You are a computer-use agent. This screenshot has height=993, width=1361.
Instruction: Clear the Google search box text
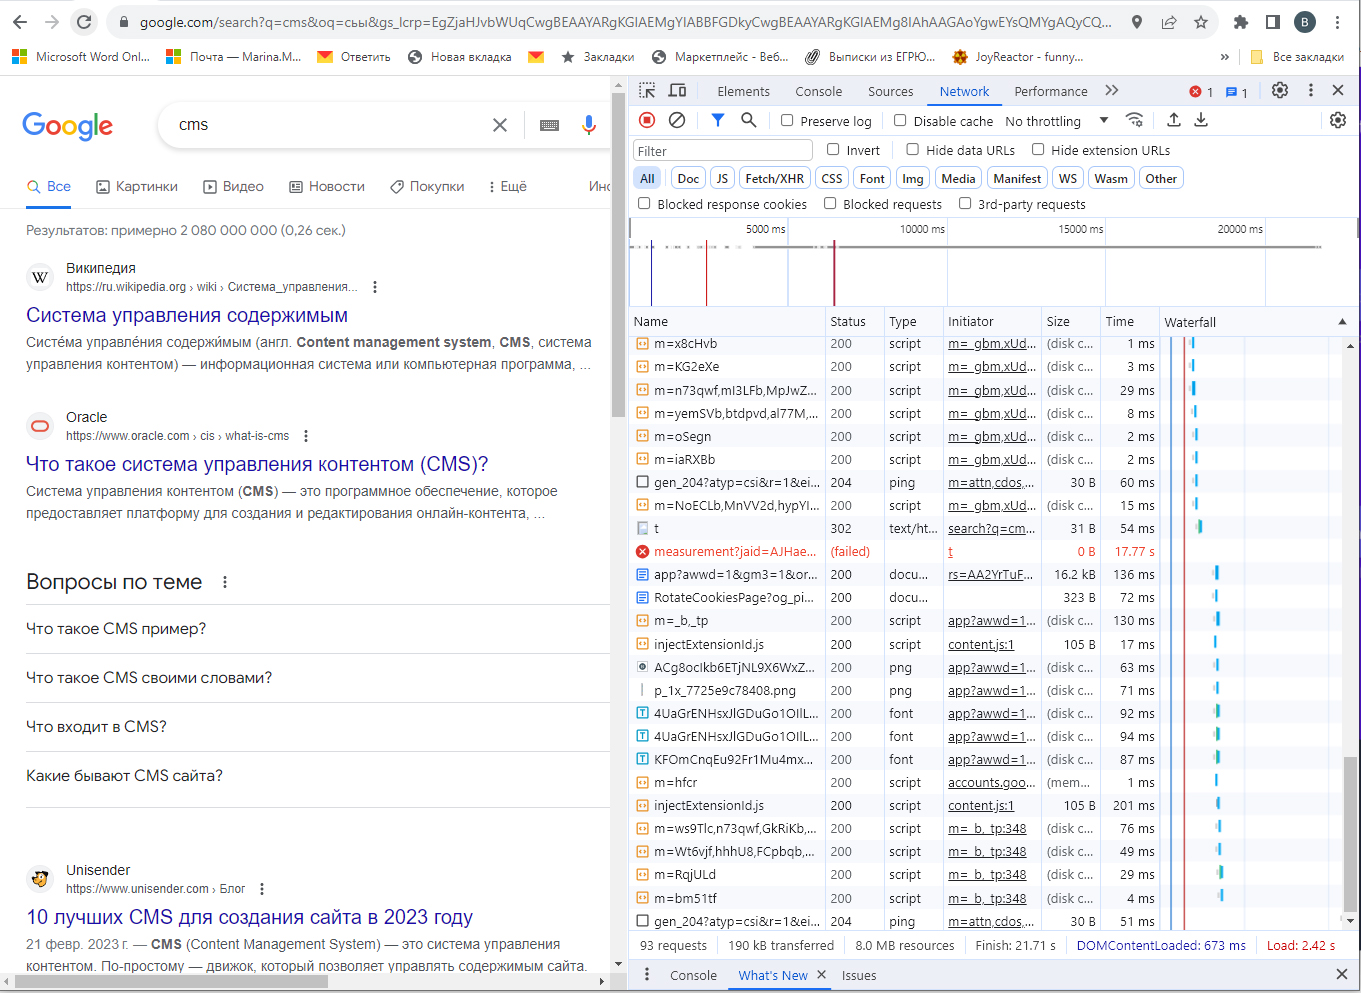500,125
